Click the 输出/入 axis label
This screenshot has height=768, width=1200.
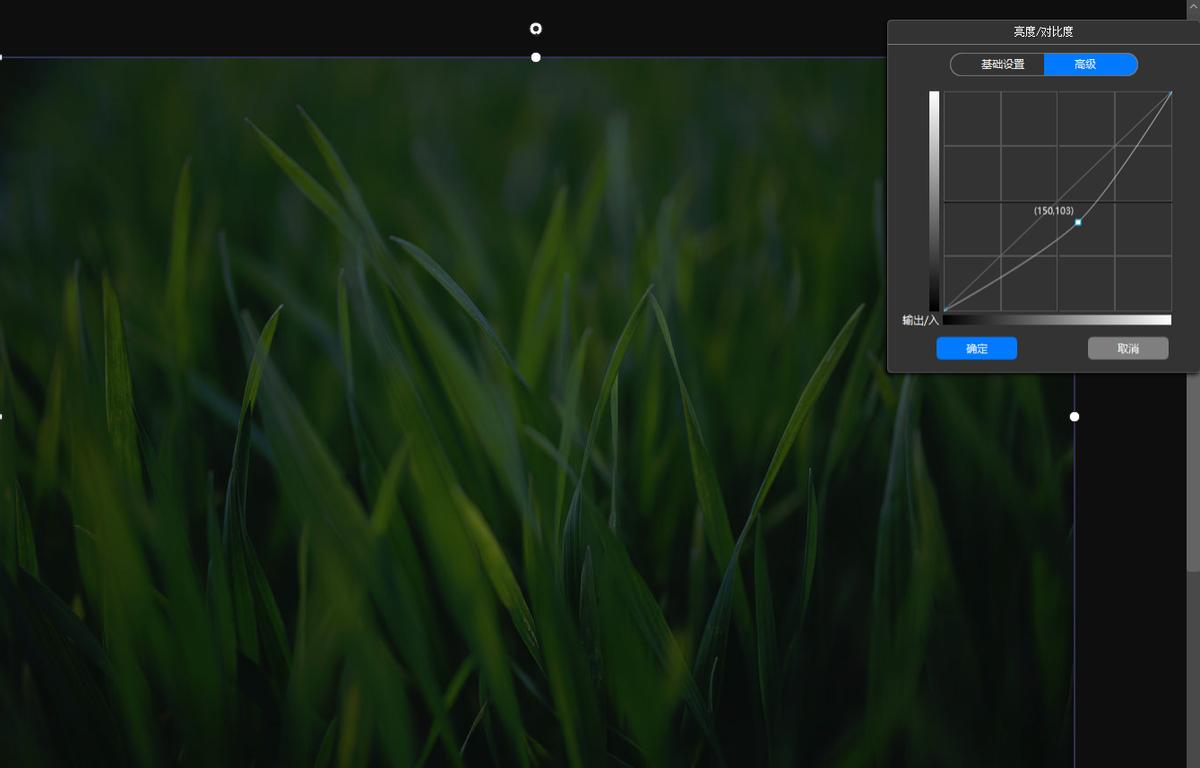[x=920, y=320]
